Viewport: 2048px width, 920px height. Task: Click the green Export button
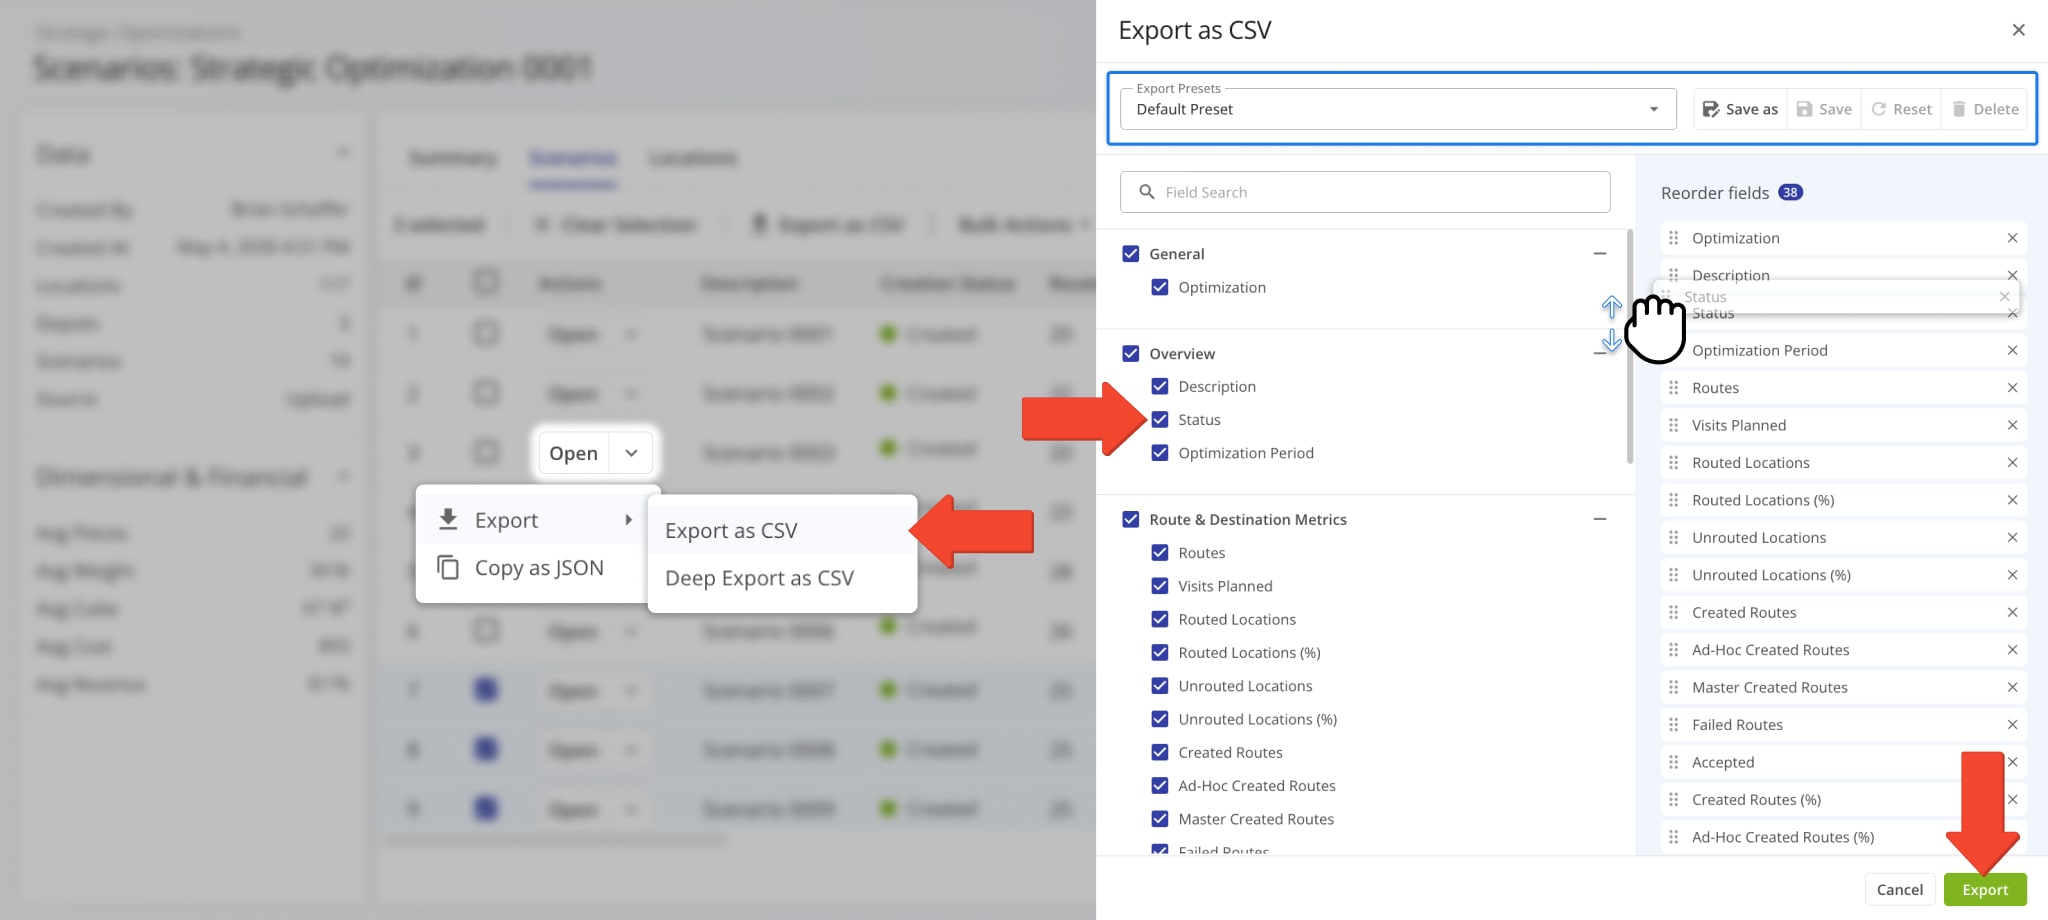click(1984, 889)
